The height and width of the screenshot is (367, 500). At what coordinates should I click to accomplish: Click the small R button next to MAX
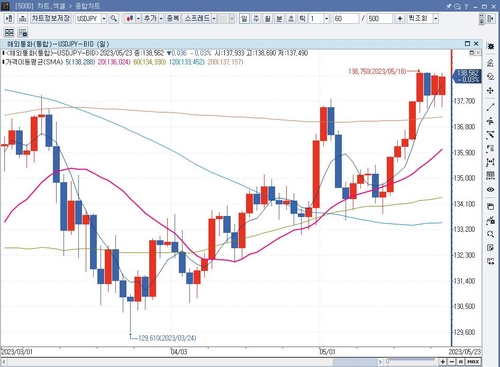click(x=461, y=362)
